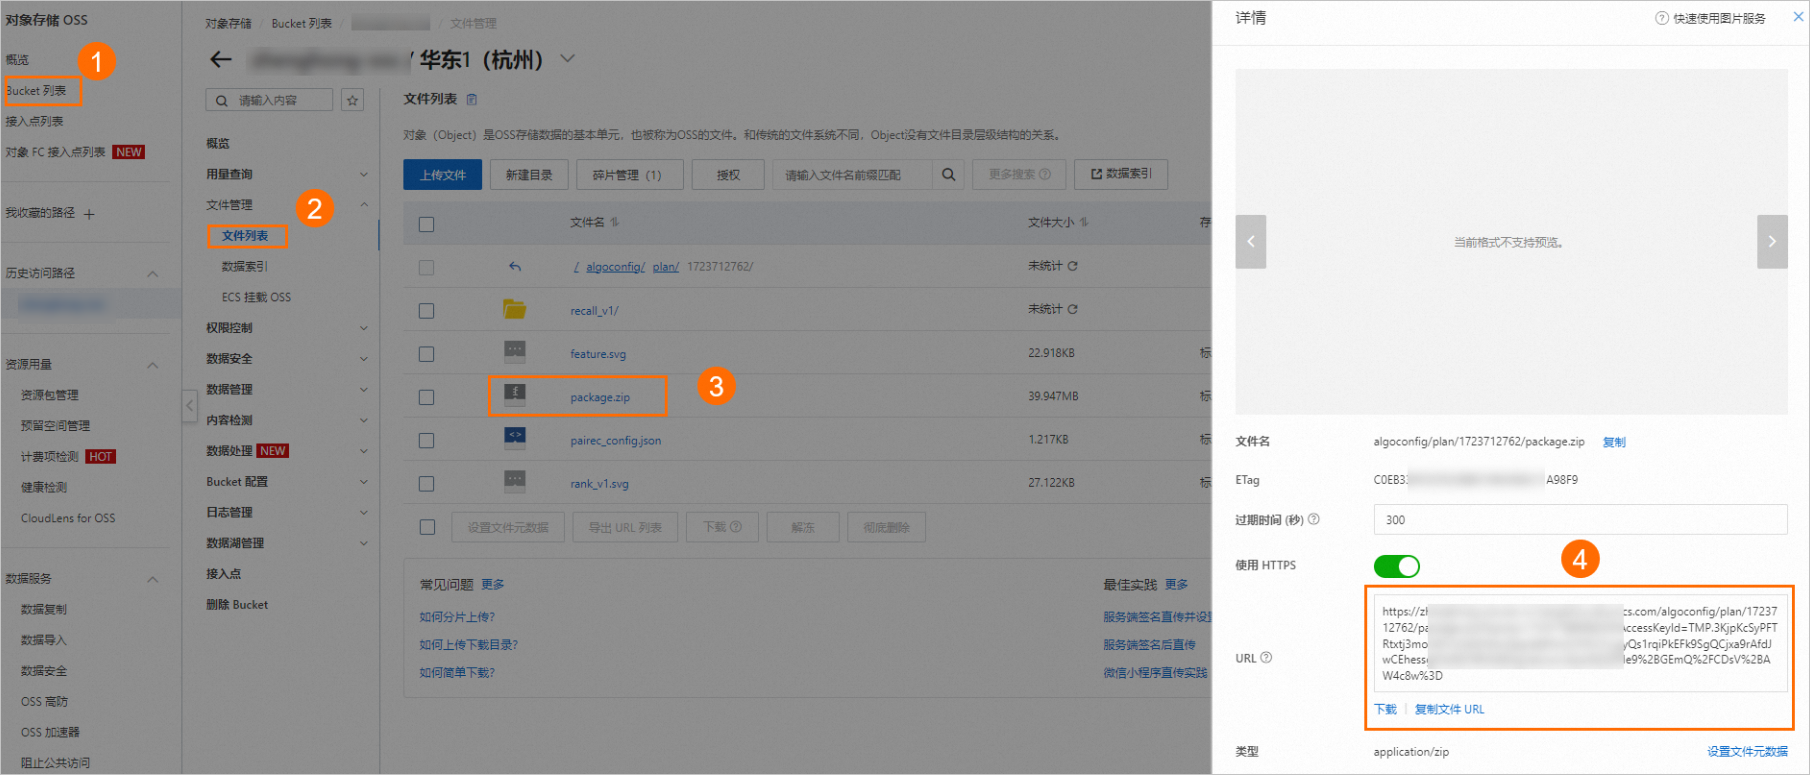Collapse the 文件管理 menu
Image resolution: width=1810 pixels, height=775 pixels.
[x=364, y=205]
